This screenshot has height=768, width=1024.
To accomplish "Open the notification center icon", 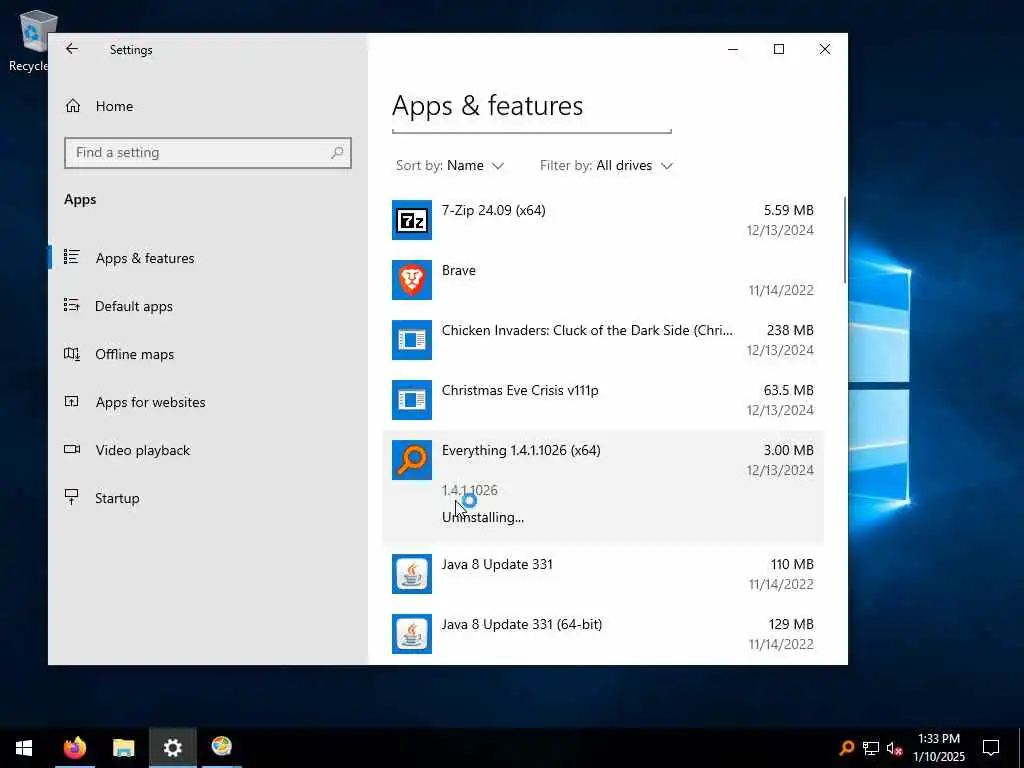I will 991,748.
